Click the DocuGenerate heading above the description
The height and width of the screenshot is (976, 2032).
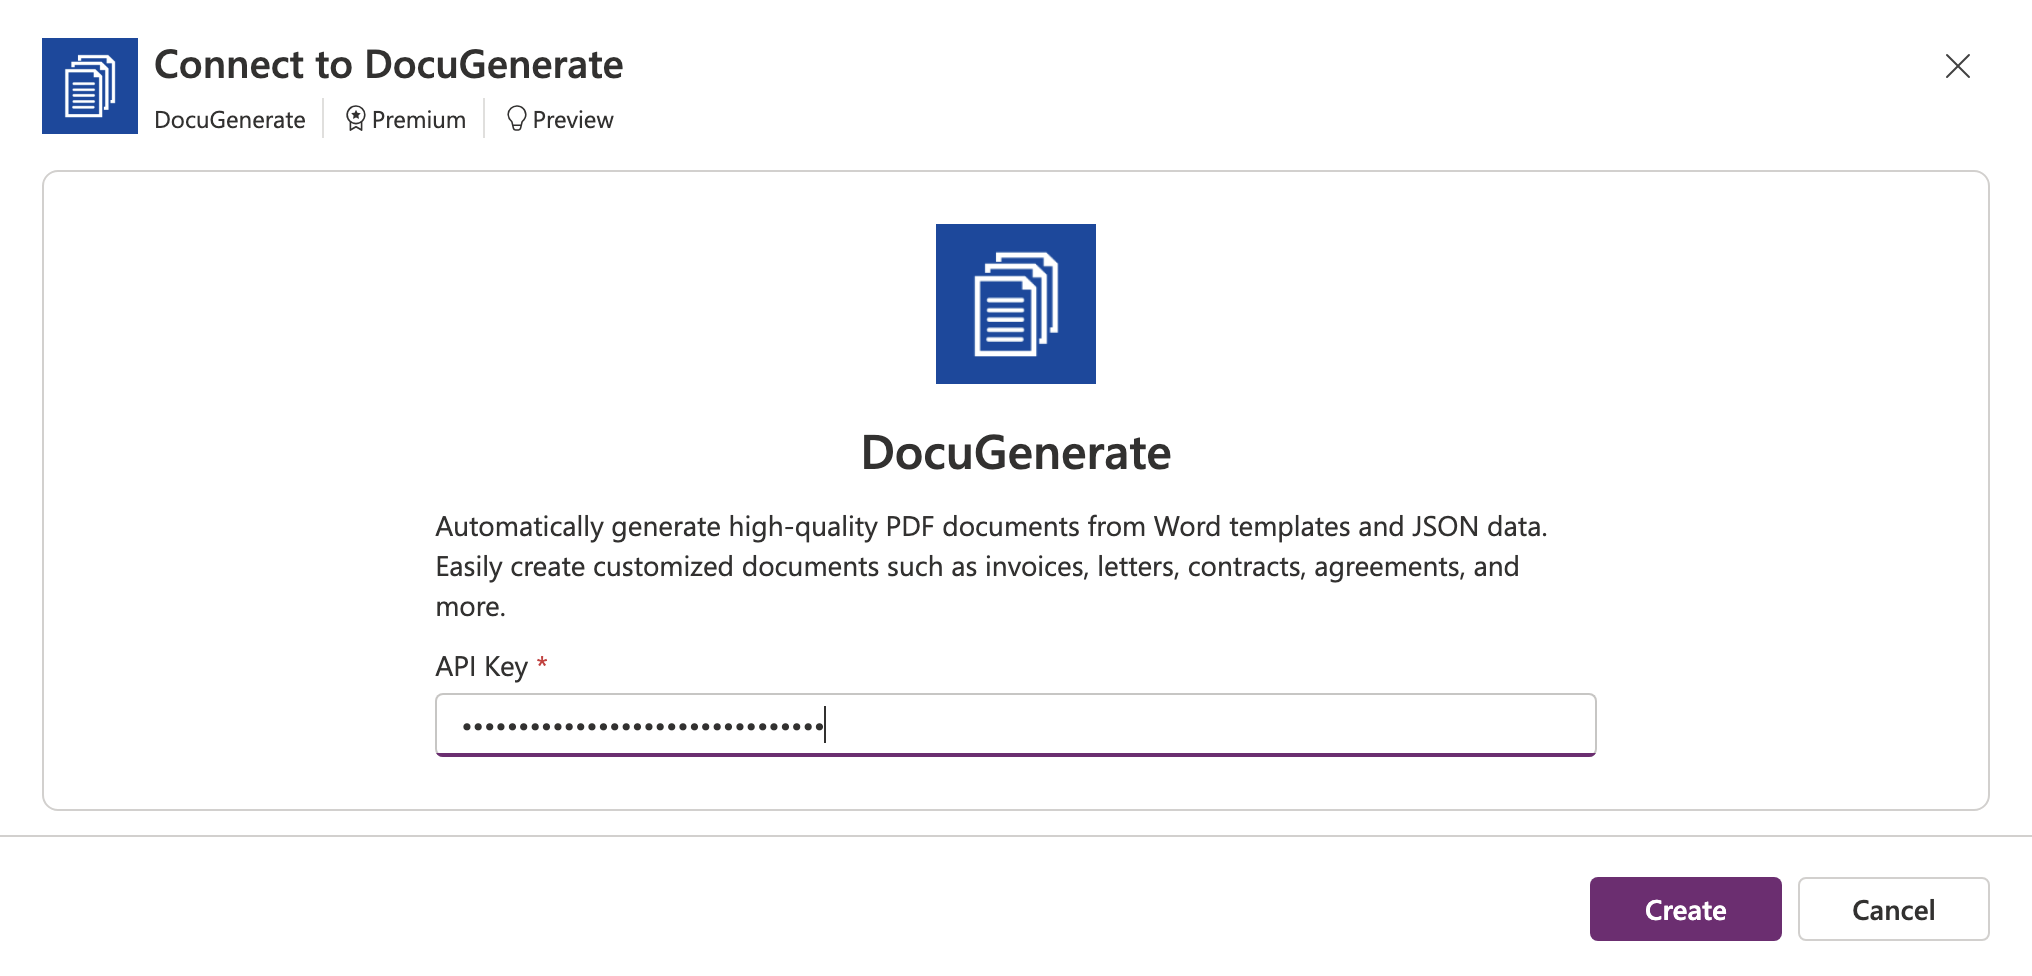1015,452
